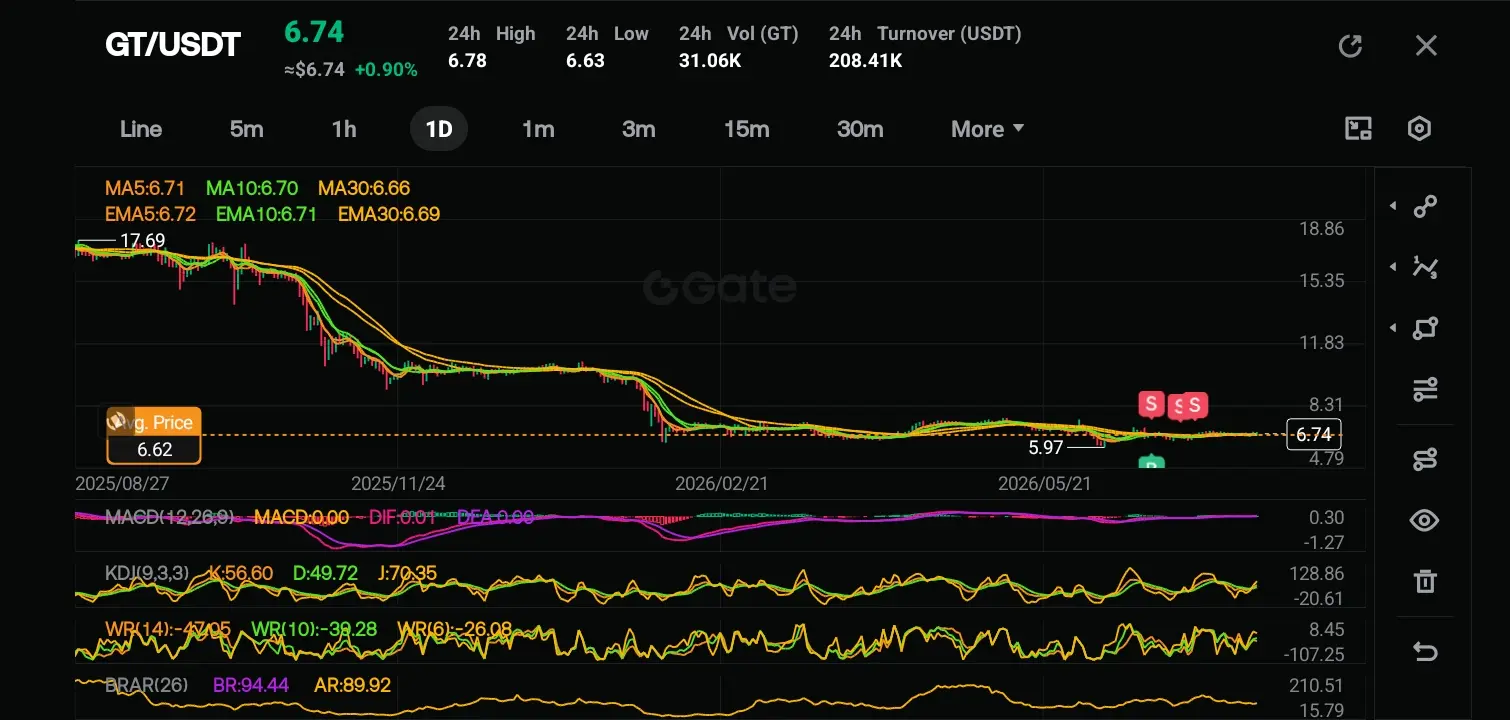1510x720 pixels.
Task: Open chart settings hexagon icon
Action: (1420, 128)
